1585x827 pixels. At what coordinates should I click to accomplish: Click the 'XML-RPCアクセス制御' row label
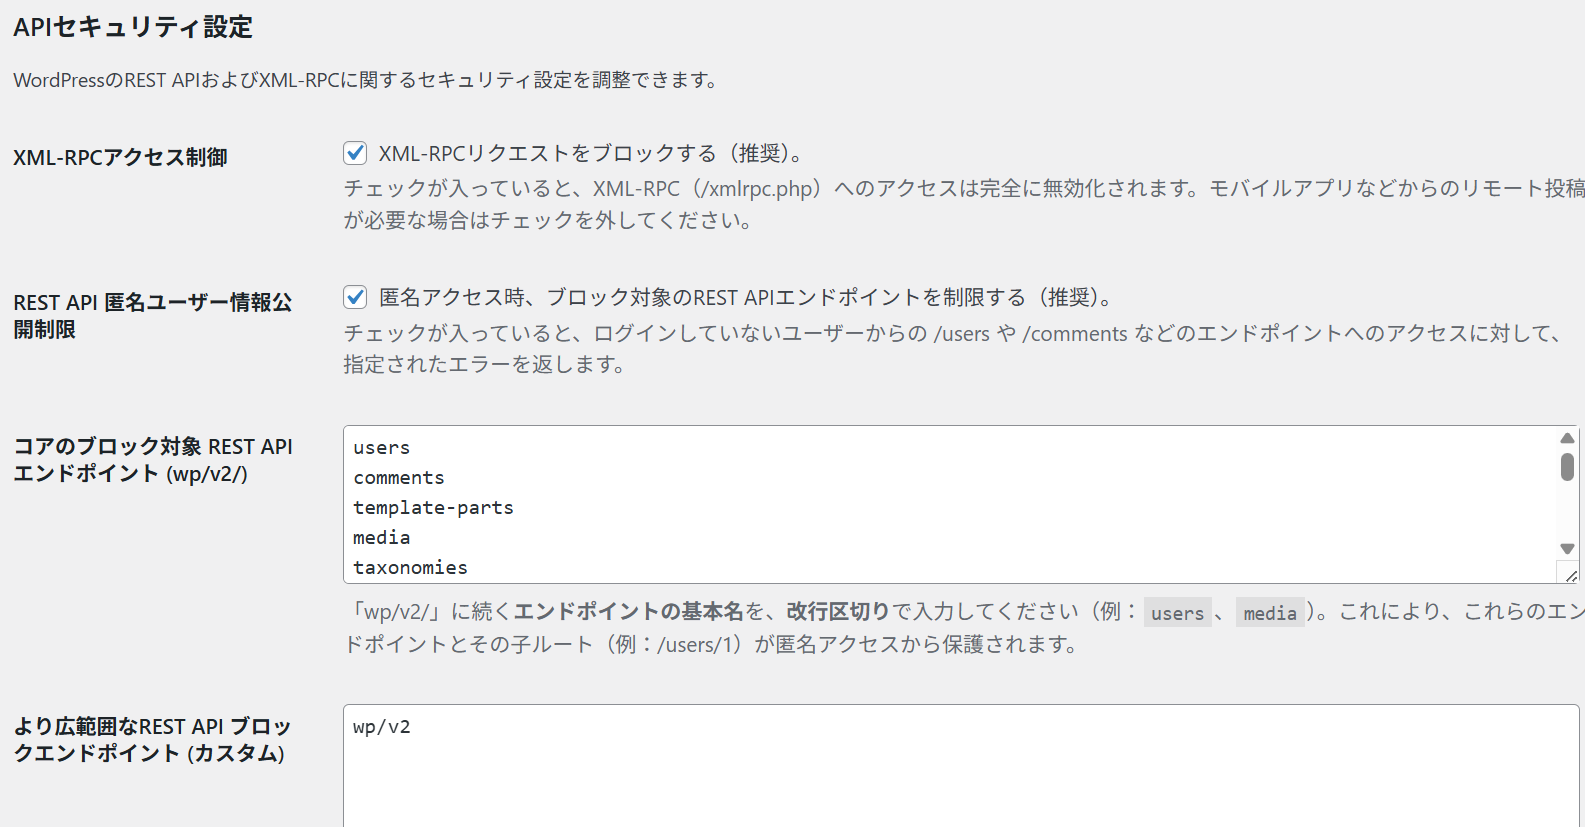pos(120,157)
